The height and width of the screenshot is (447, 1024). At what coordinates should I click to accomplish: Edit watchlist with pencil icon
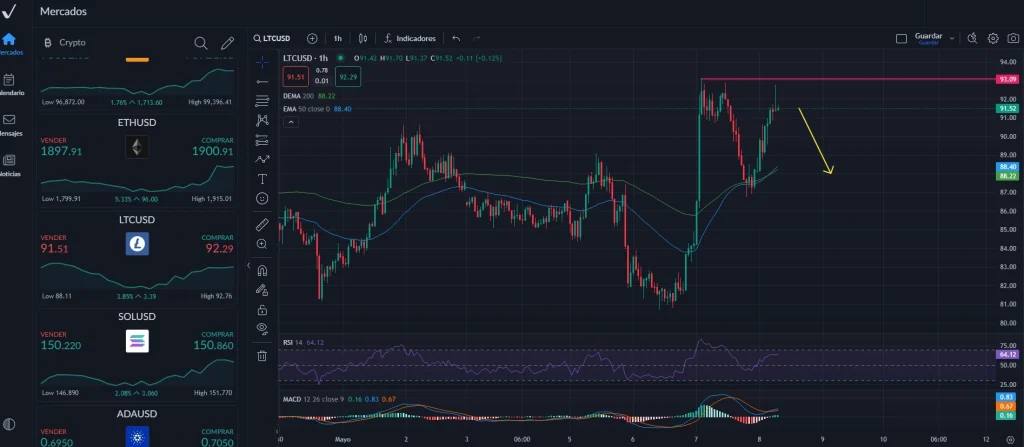(x=227, y=43)
